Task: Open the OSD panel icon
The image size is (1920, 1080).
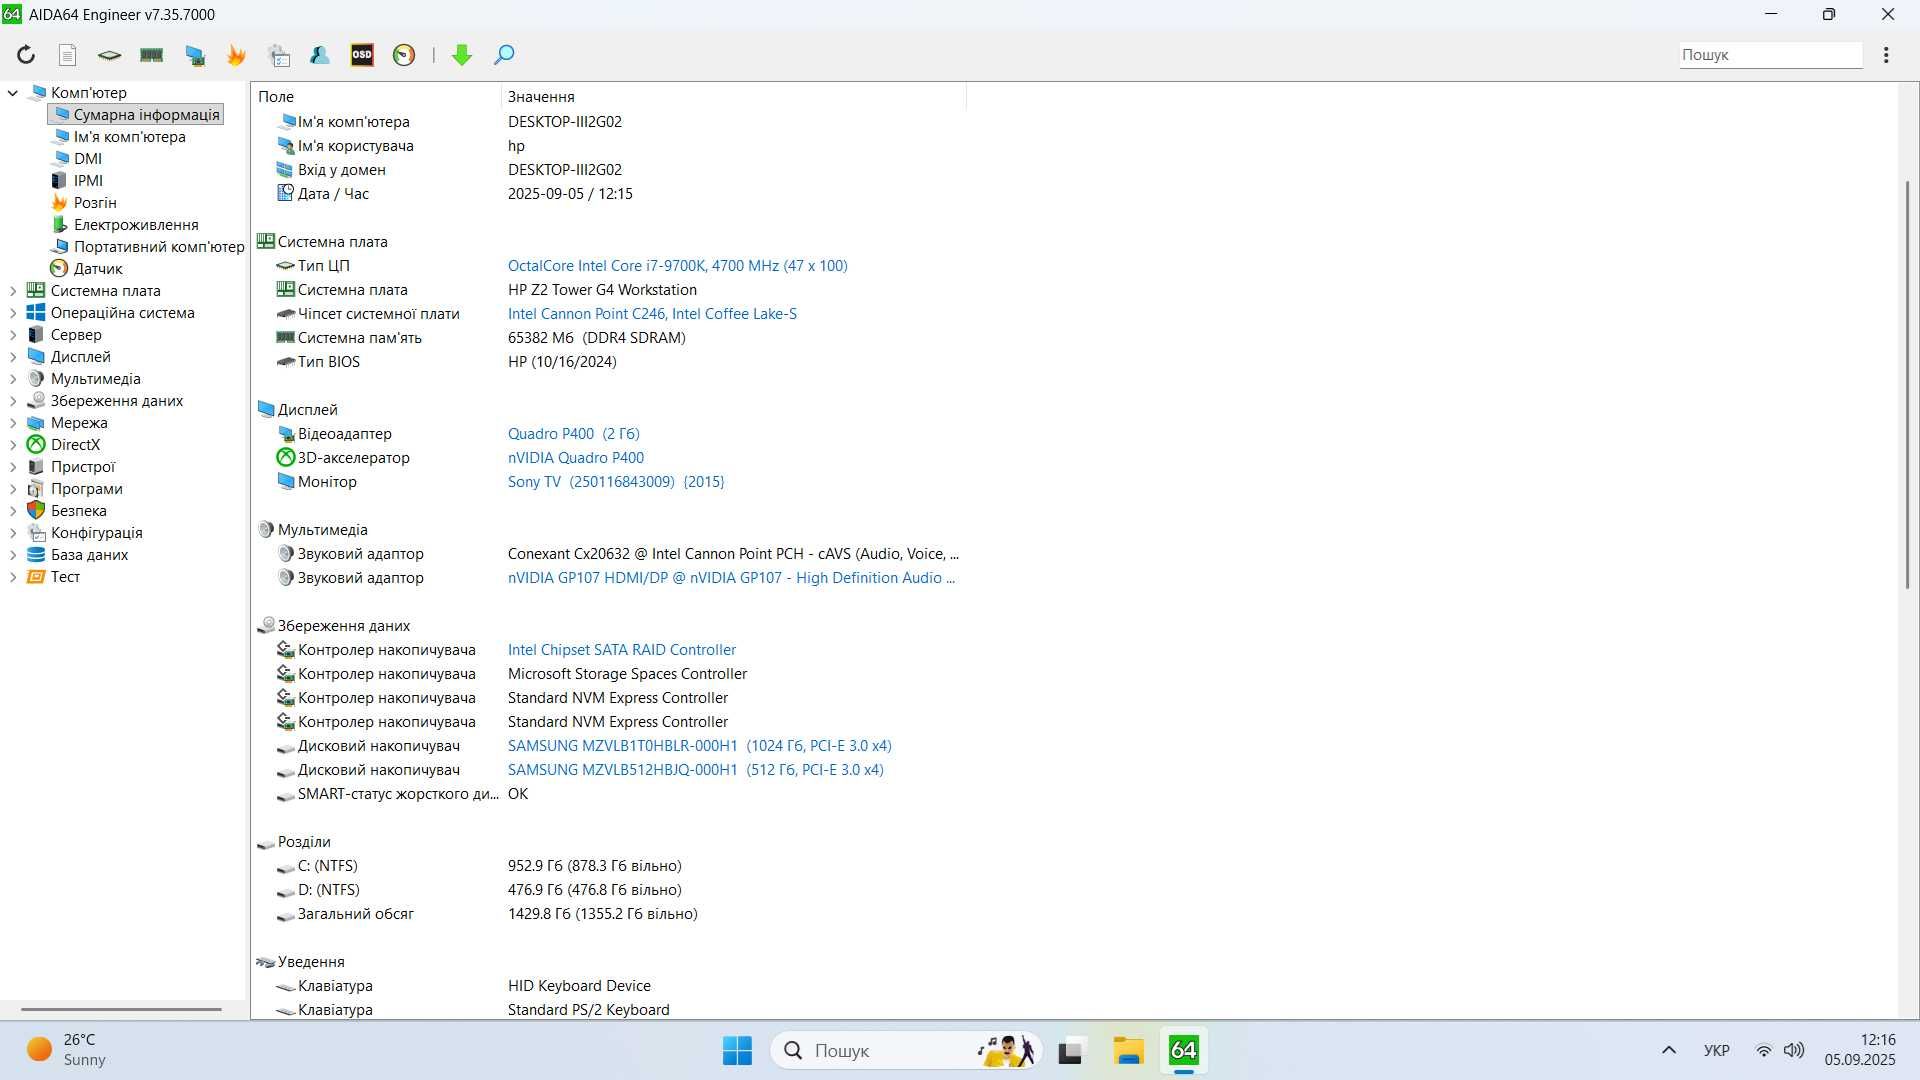Action: coord(362,55)
